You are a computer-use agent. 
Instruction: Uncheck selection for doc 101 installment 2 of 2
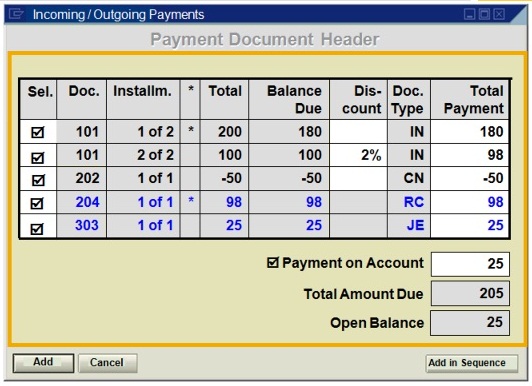[37, 157]
